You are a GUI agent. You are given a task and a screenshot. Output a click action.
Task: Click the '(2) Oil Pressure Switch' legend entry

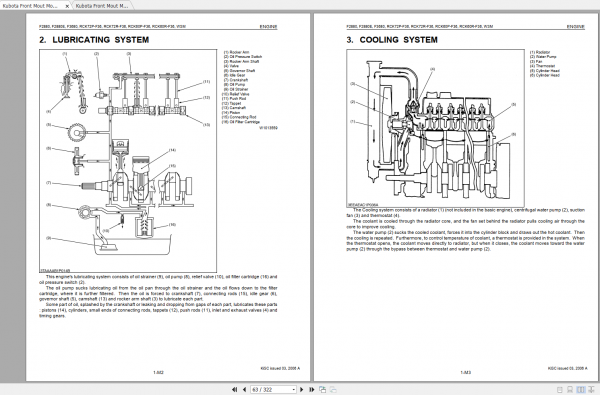click(243, 57)
